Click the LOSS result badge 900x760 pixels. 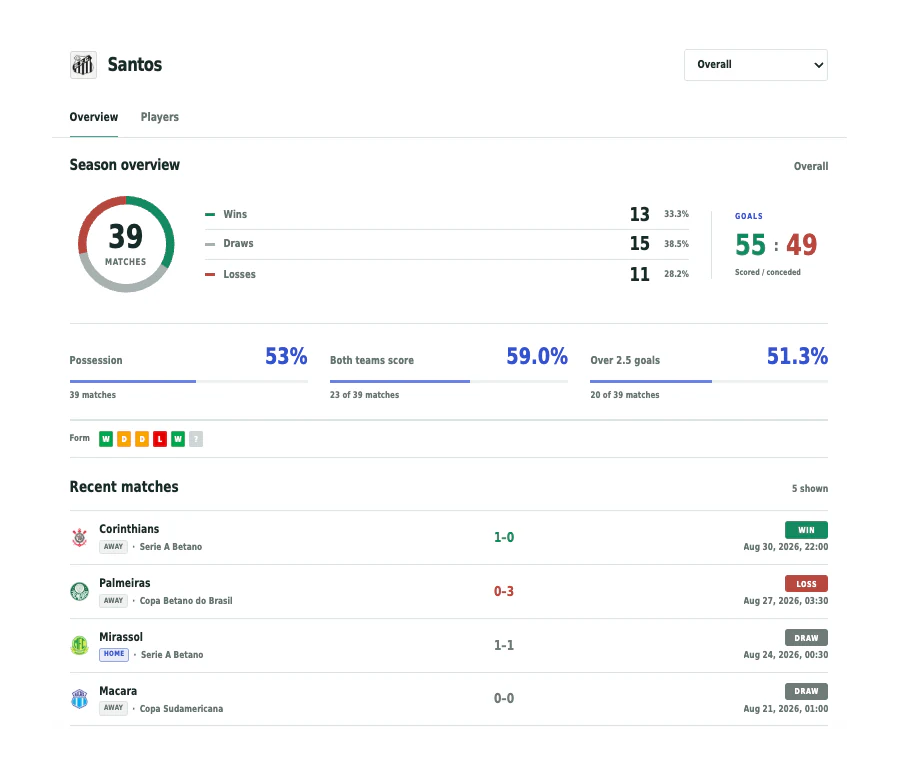coord(806,584)
